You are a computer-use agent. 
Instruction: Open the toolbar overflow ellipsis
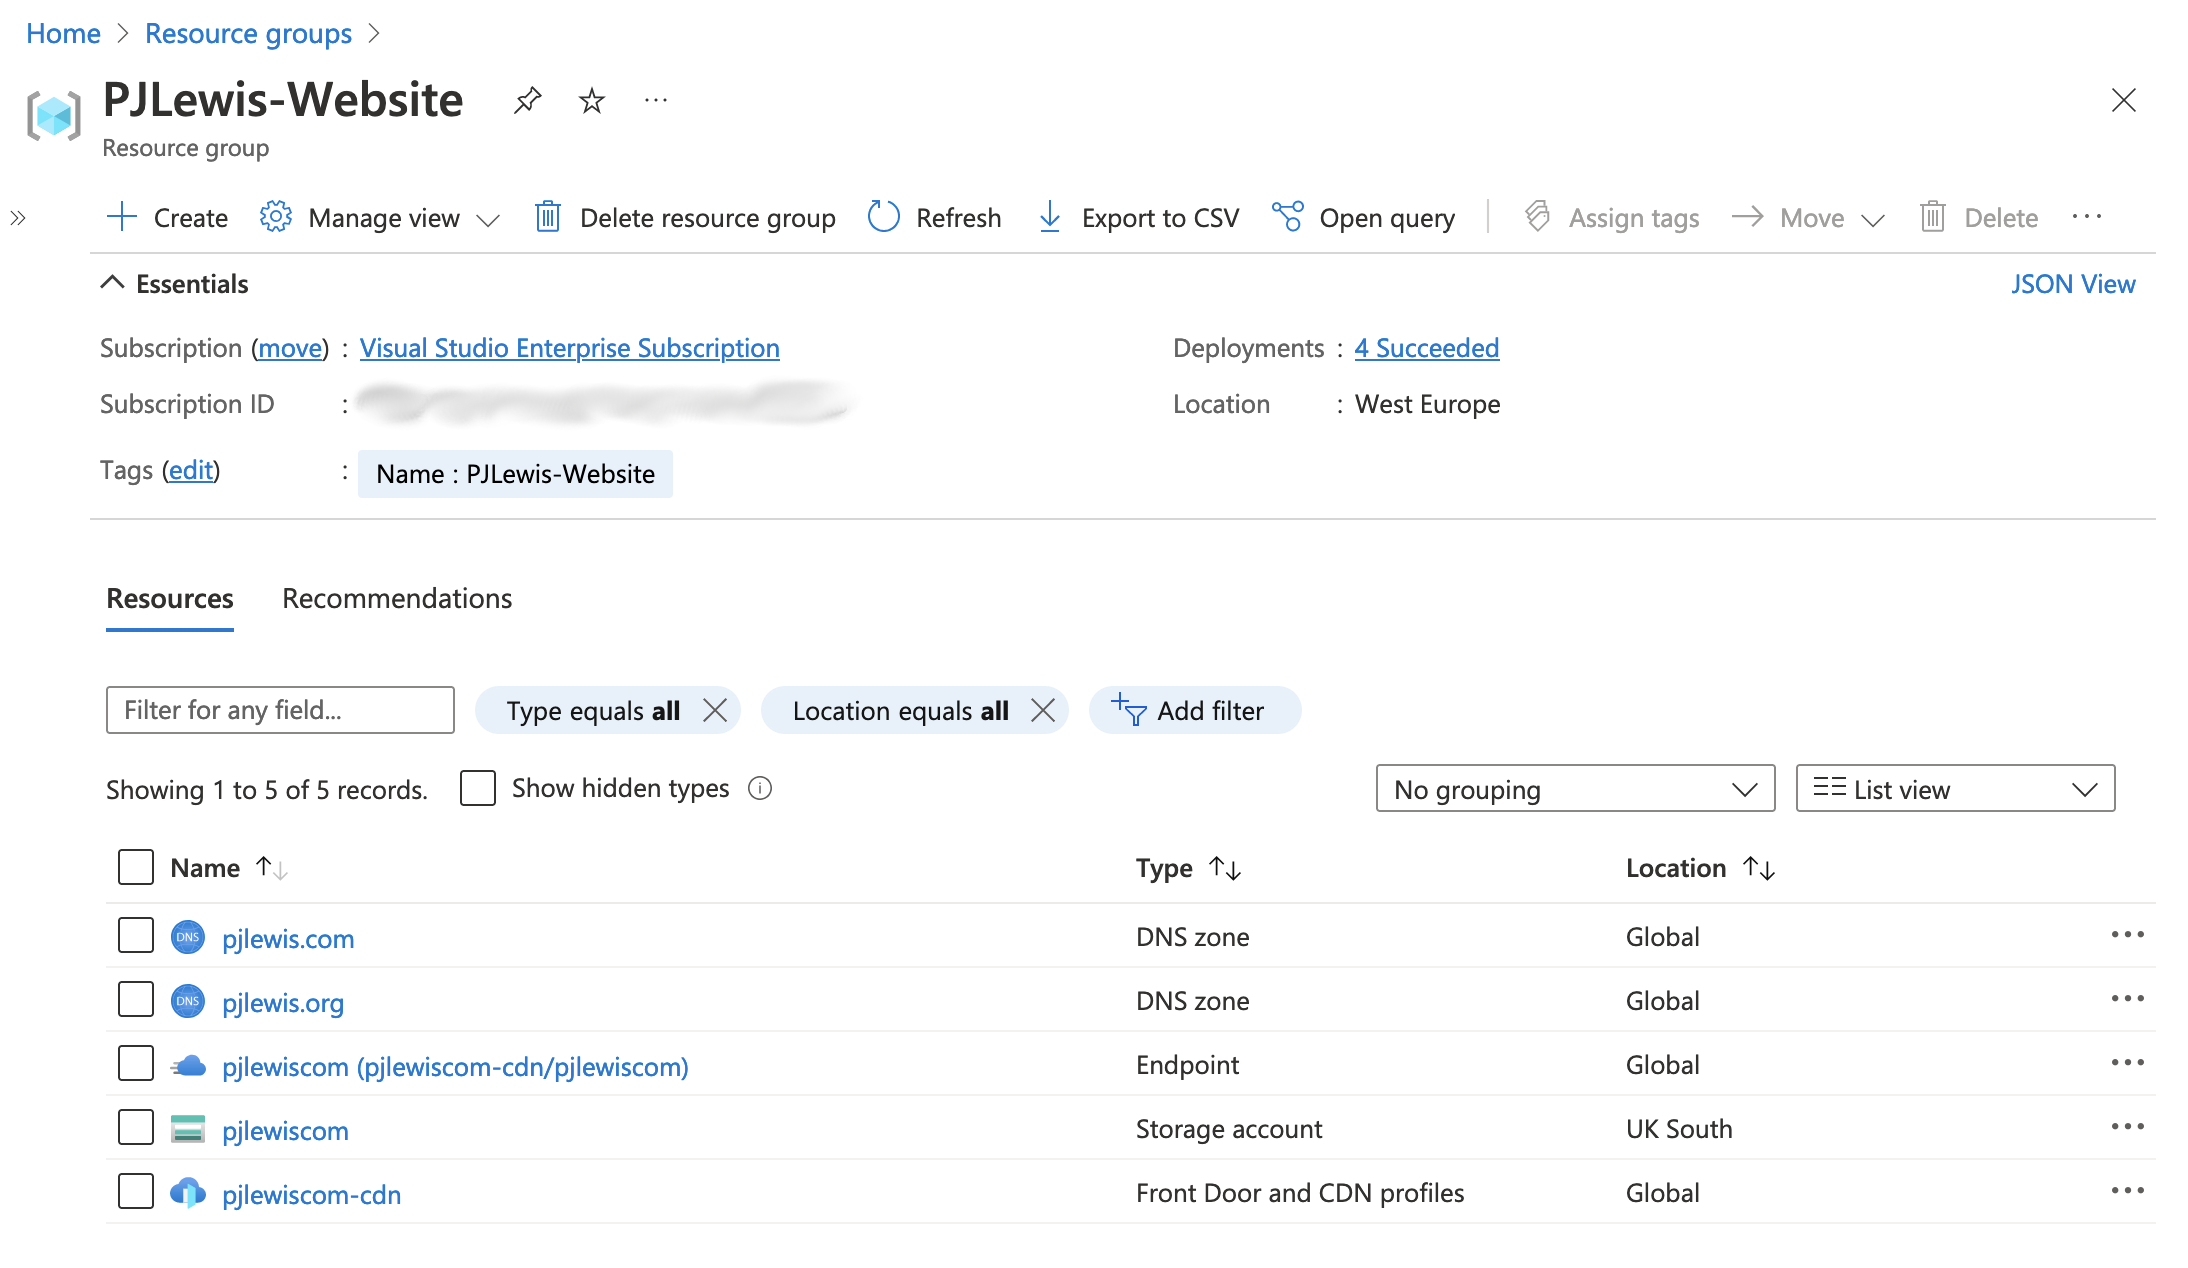(2087, 217)
